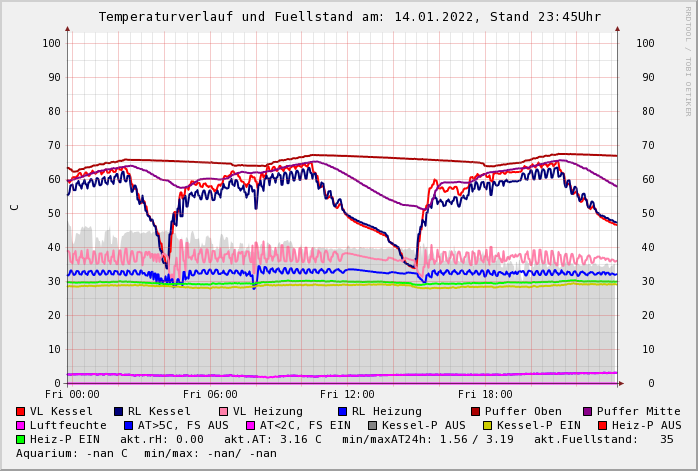Click the 'Fri 18:00' time axis label
The image size is (698, 471).
click(x=485, y=394)
